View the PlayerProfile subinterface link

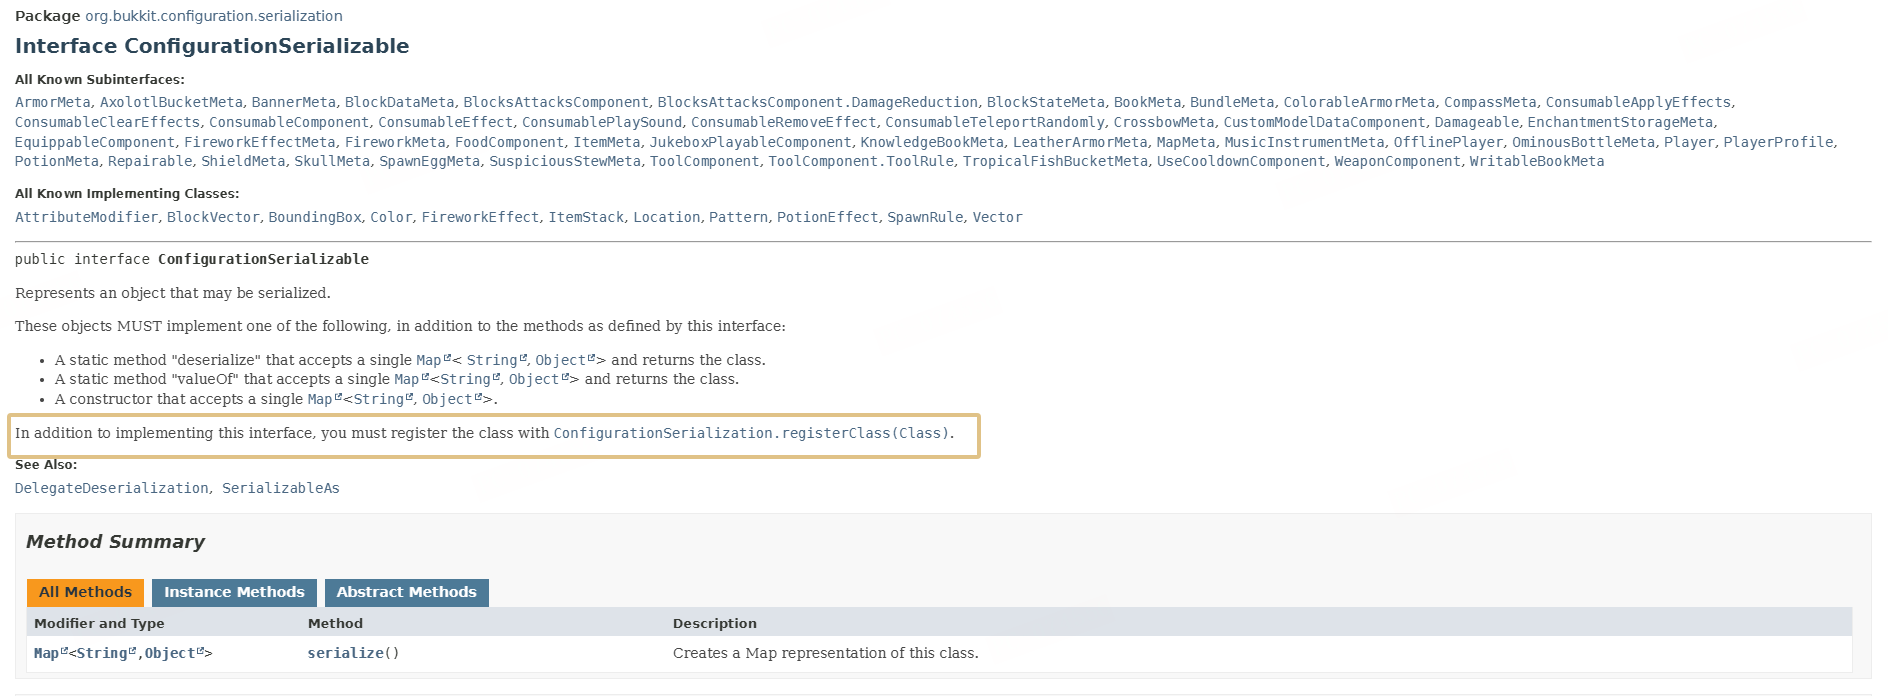[1778, 142]
